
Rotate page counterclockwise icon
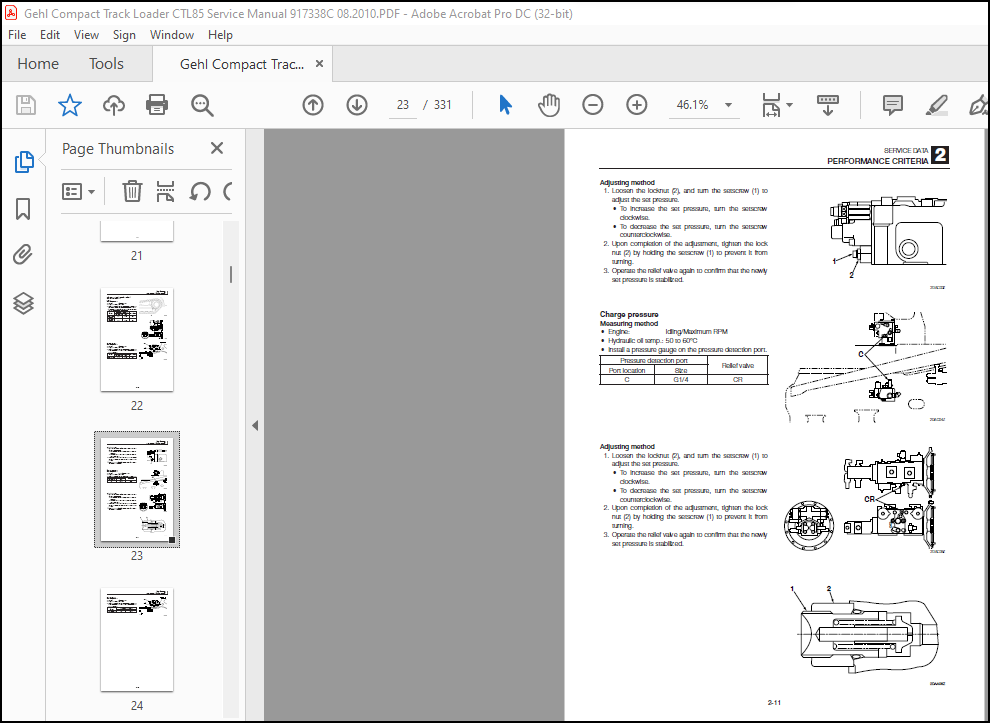pyautogui.click(x=200, y=191)
